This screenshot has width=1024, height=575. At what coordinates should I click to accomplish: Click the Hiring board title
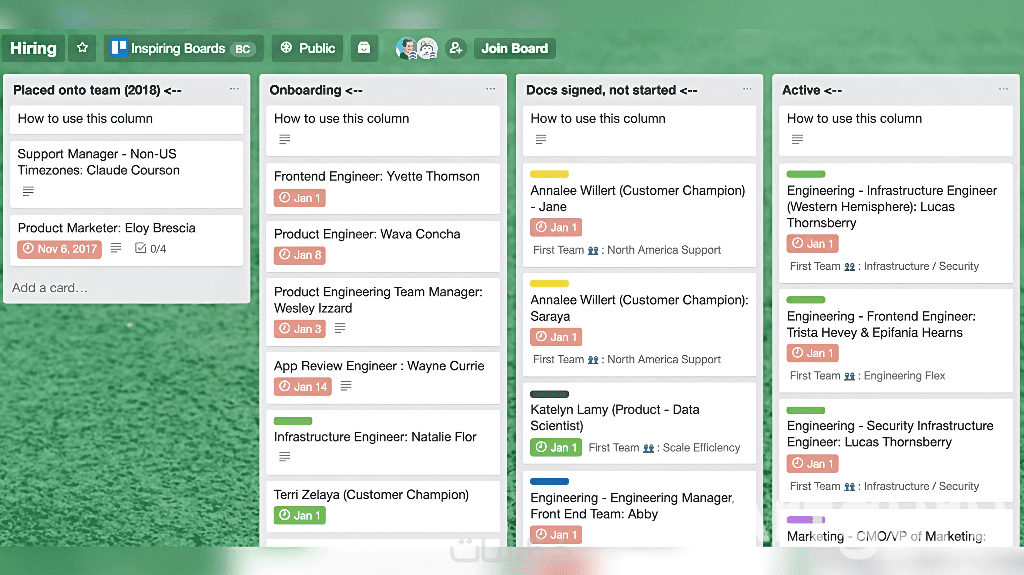pyautogui.click(x=33, y=48)
